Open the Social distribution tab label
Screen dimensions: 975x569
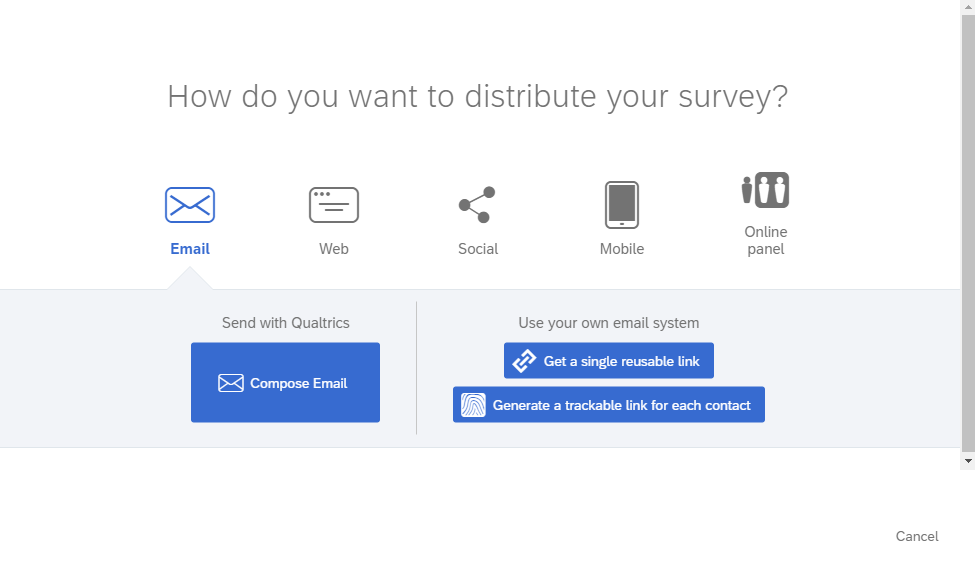(x=478, y=249)
